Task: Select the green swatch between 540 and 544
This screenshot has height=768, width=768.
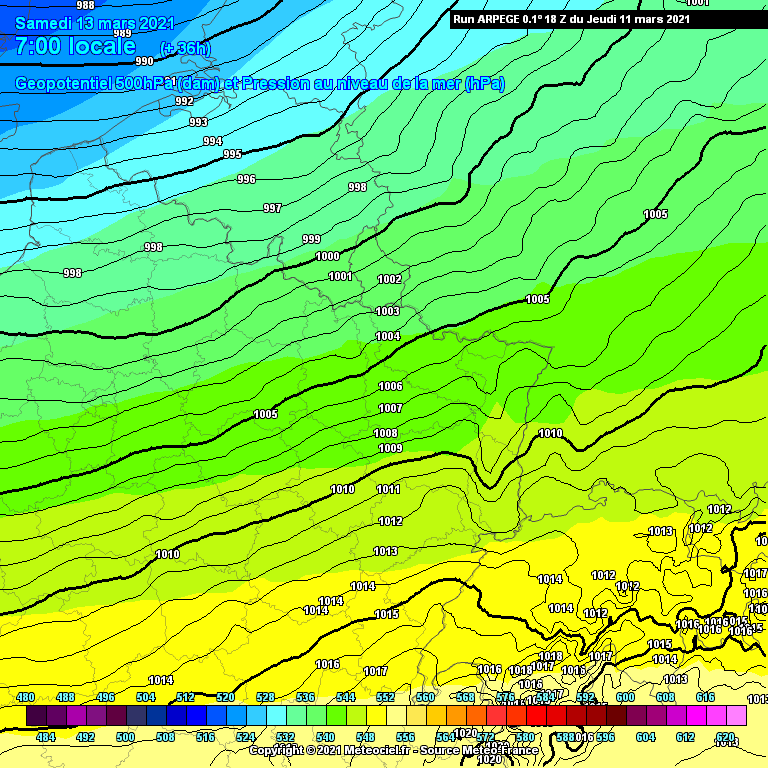Action: coord(336,716)
